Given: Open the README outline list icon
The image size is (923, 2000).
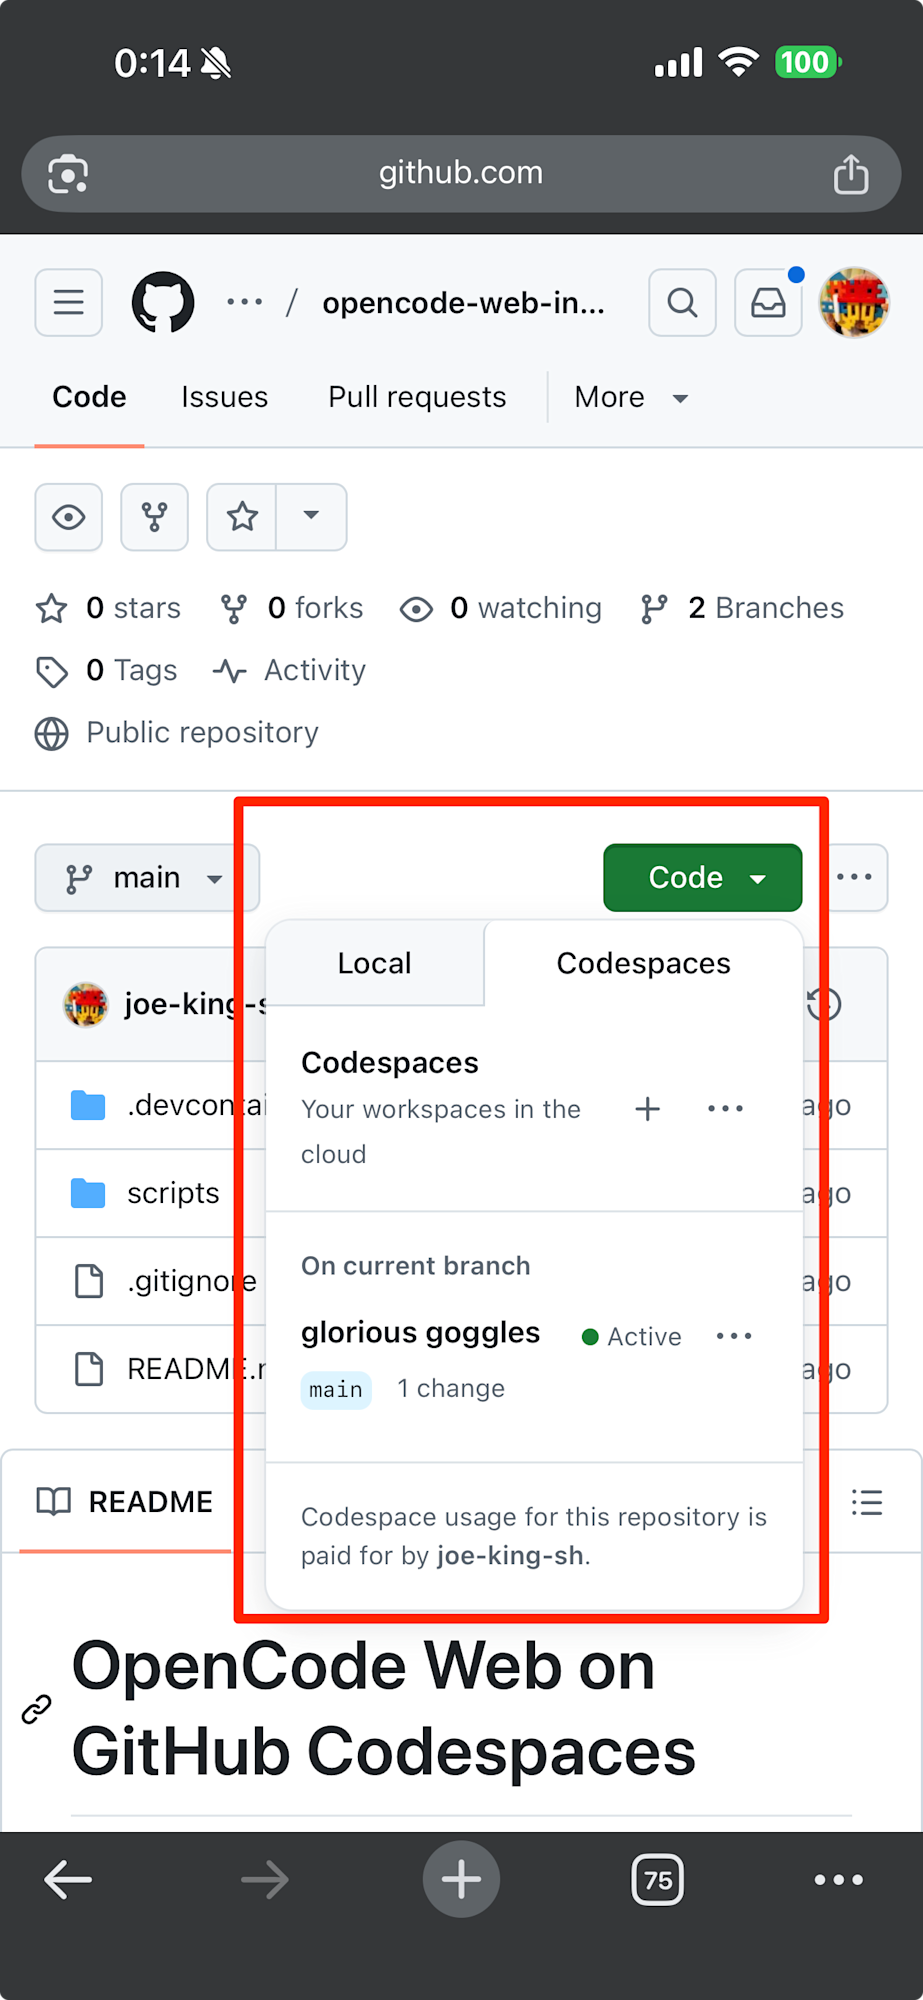Looking at the screenshot, I should pyautogui.click(x=867, y=1502).
